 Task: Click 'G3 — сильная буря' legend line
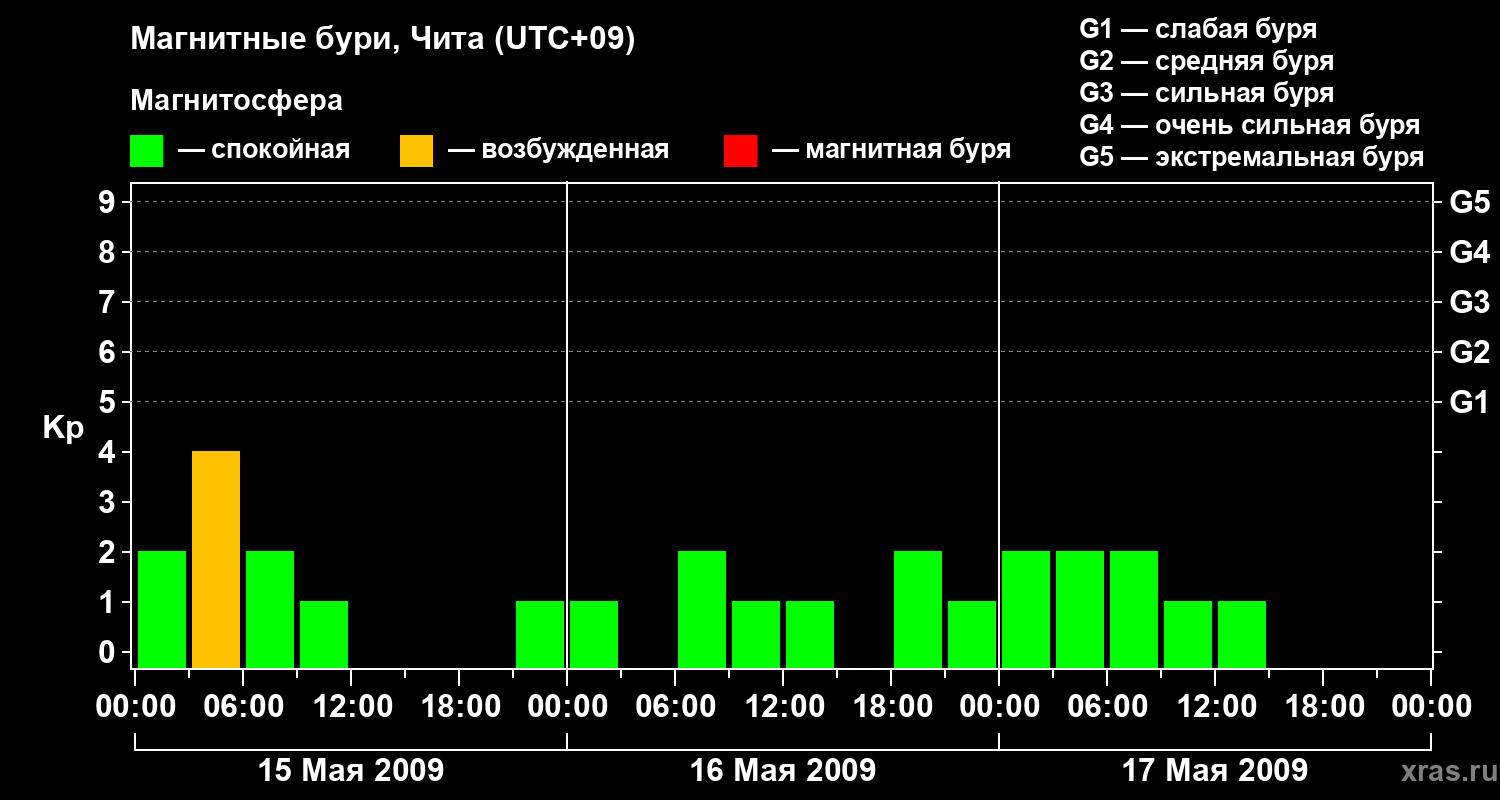click(x=1206, y=93)
